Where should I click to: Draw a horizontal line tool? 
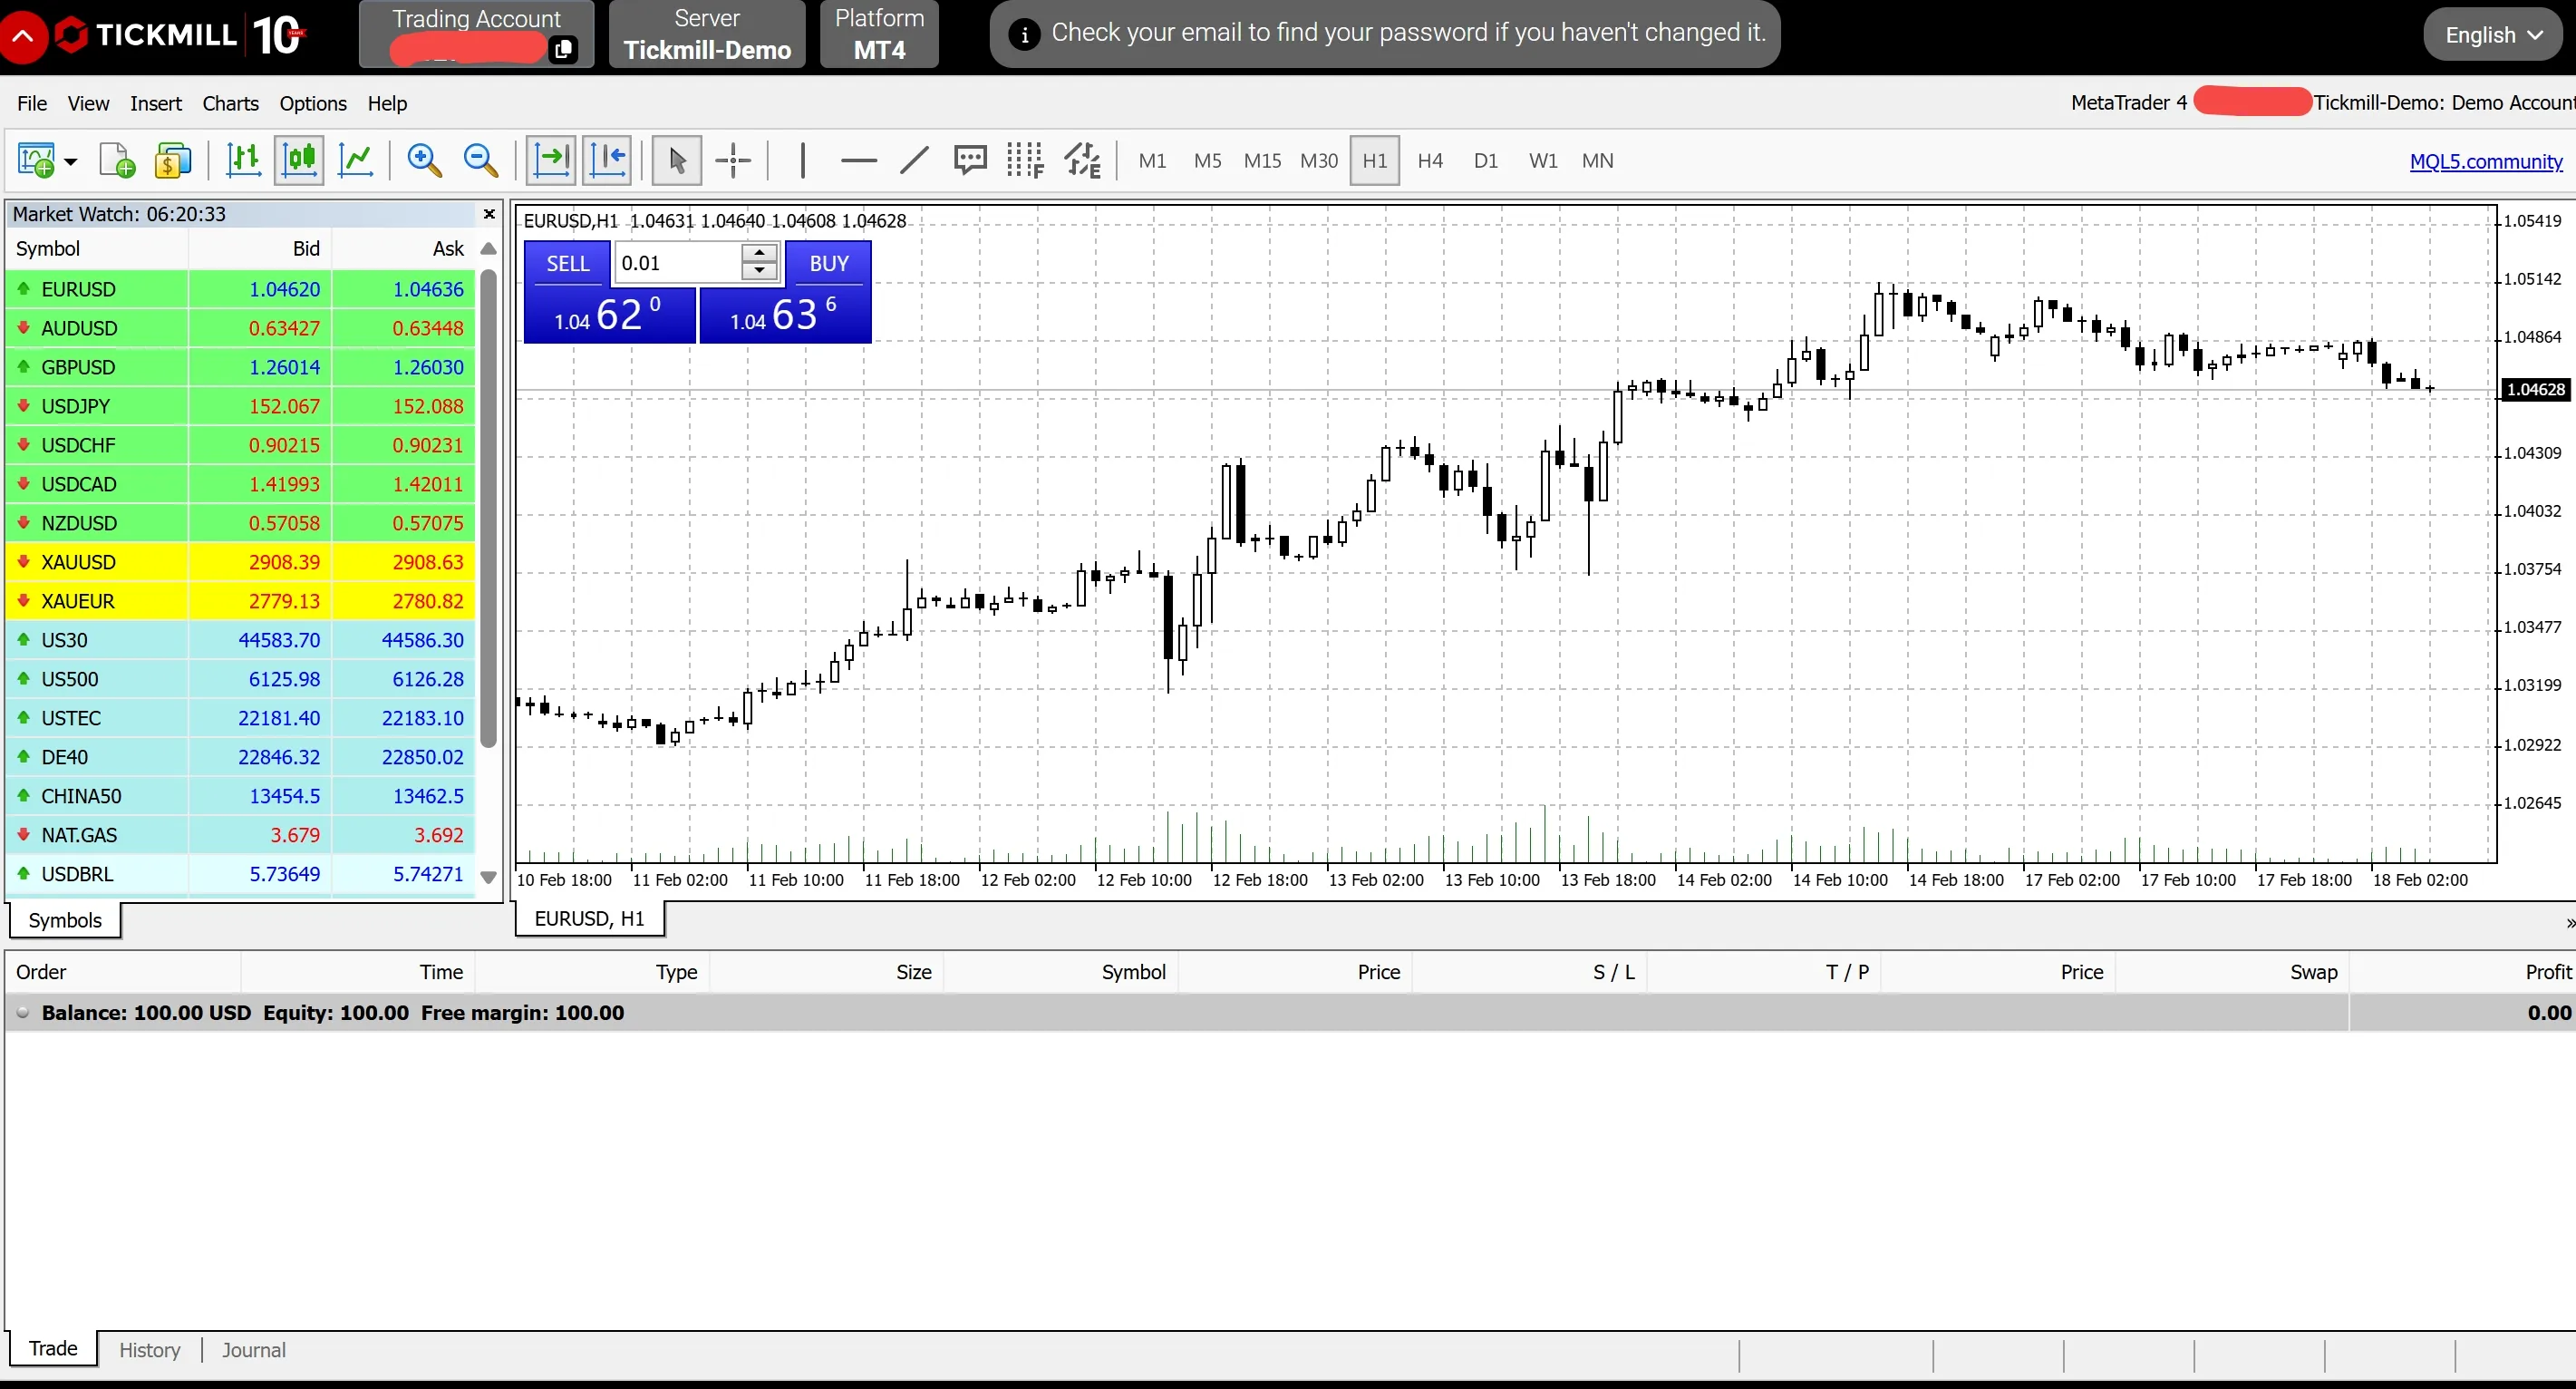coord(858,160)
